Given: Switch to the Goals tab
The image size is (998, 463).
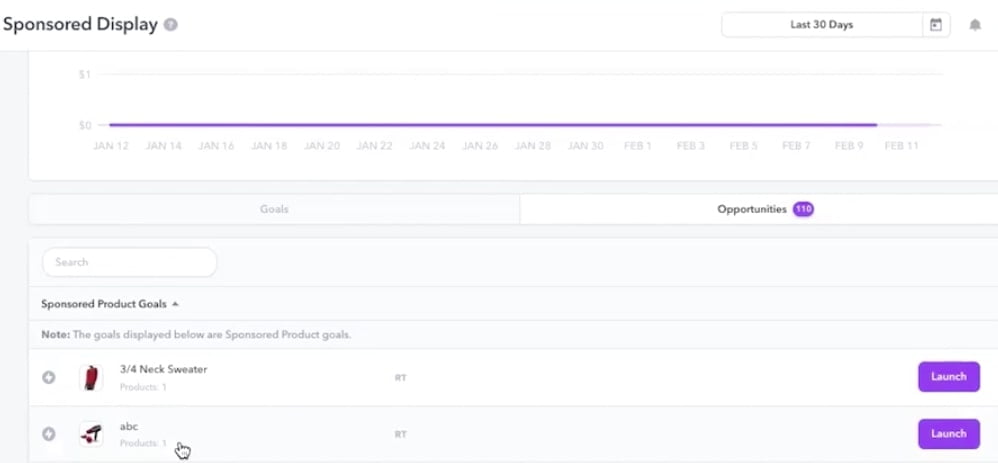Looking at the screenshot, I should tap(274, 209).
